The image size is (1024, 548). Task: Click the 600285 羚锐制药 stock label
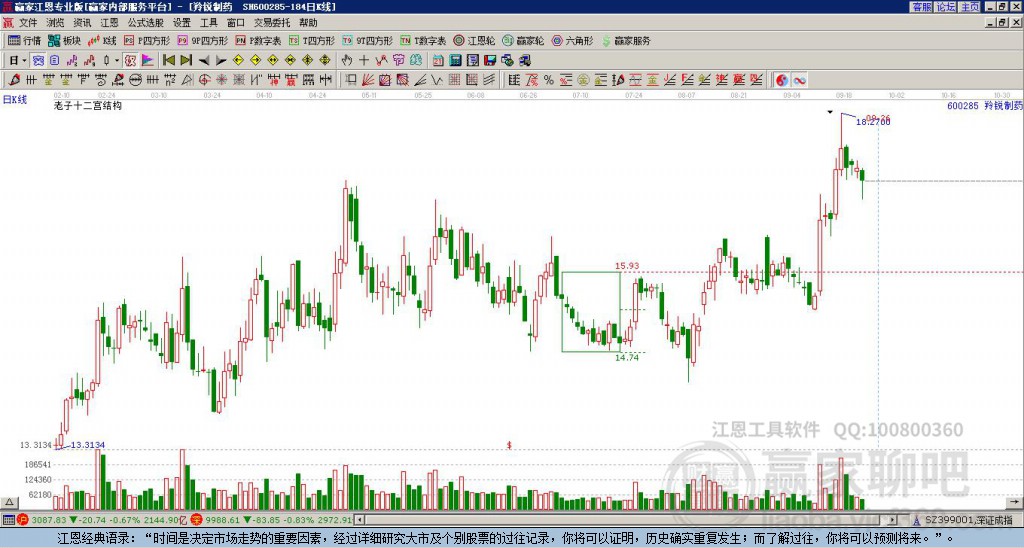pos(985,105)
